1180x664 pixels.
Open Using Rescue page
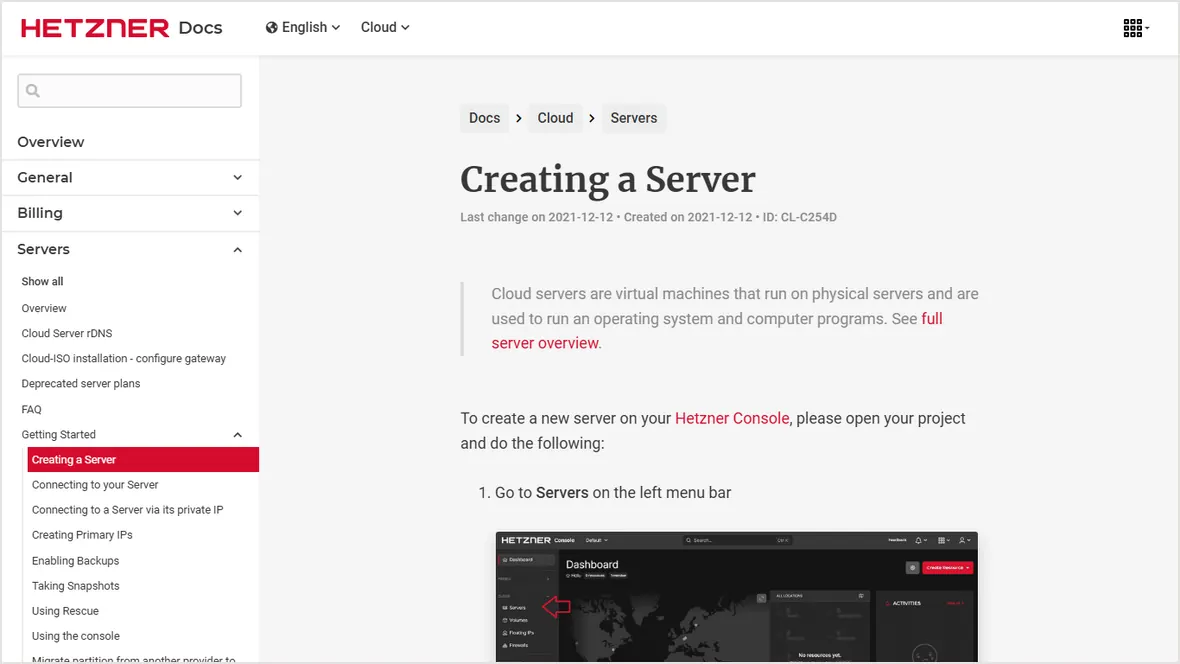[x=65, y=611]
